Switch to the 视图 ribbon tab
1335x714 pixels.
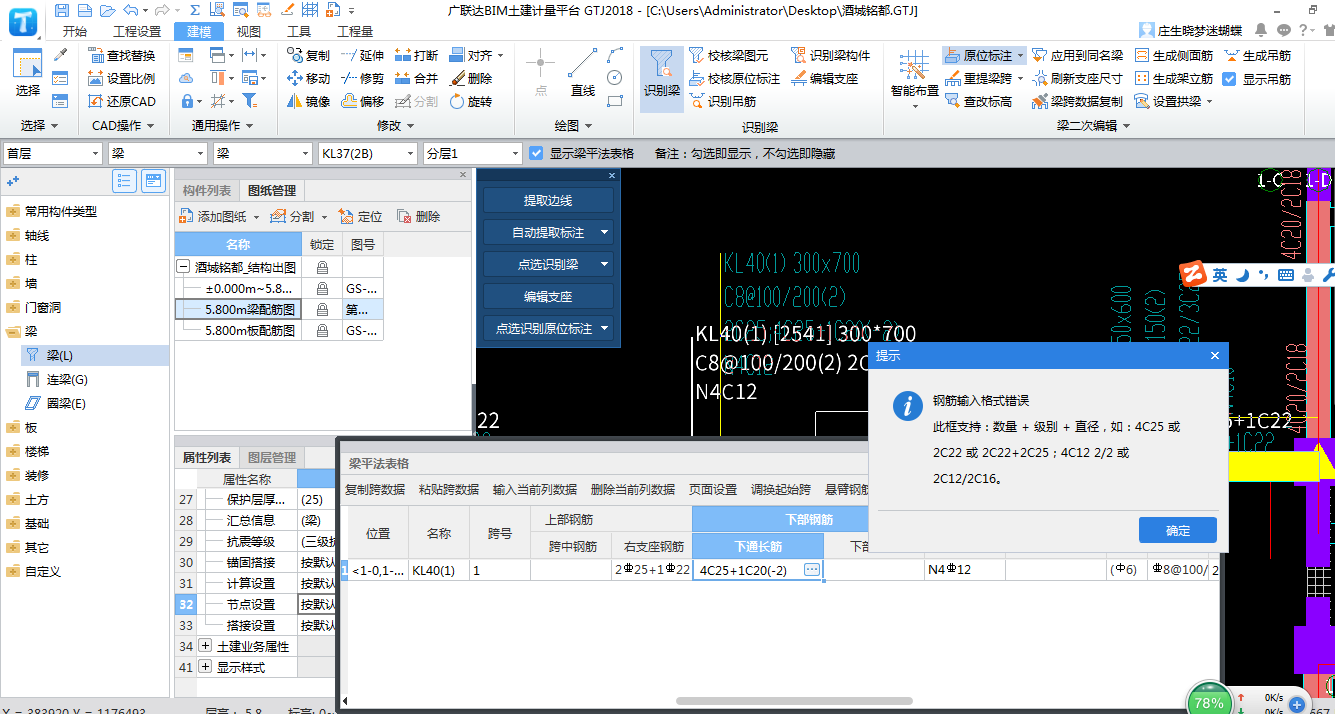pos(248,31)
